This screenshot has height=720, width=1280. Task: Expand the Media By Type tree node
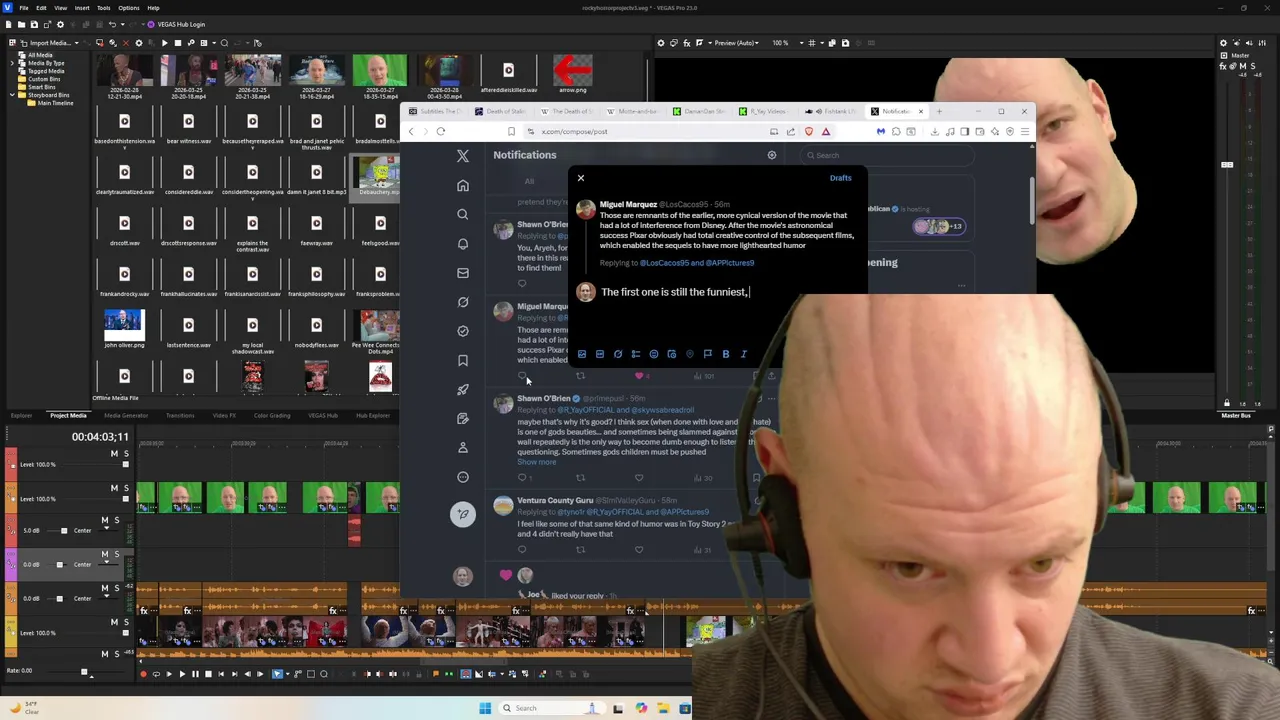coord(13,63)
